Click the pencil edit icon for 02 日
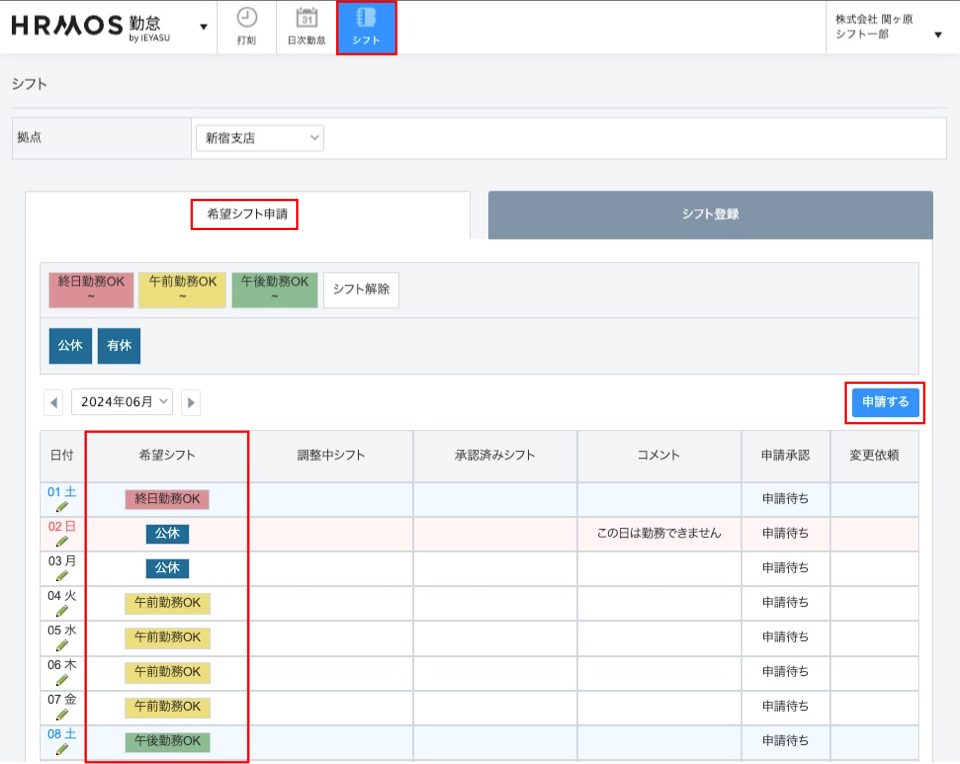This screenshot has height=764, width=960. 62,542
